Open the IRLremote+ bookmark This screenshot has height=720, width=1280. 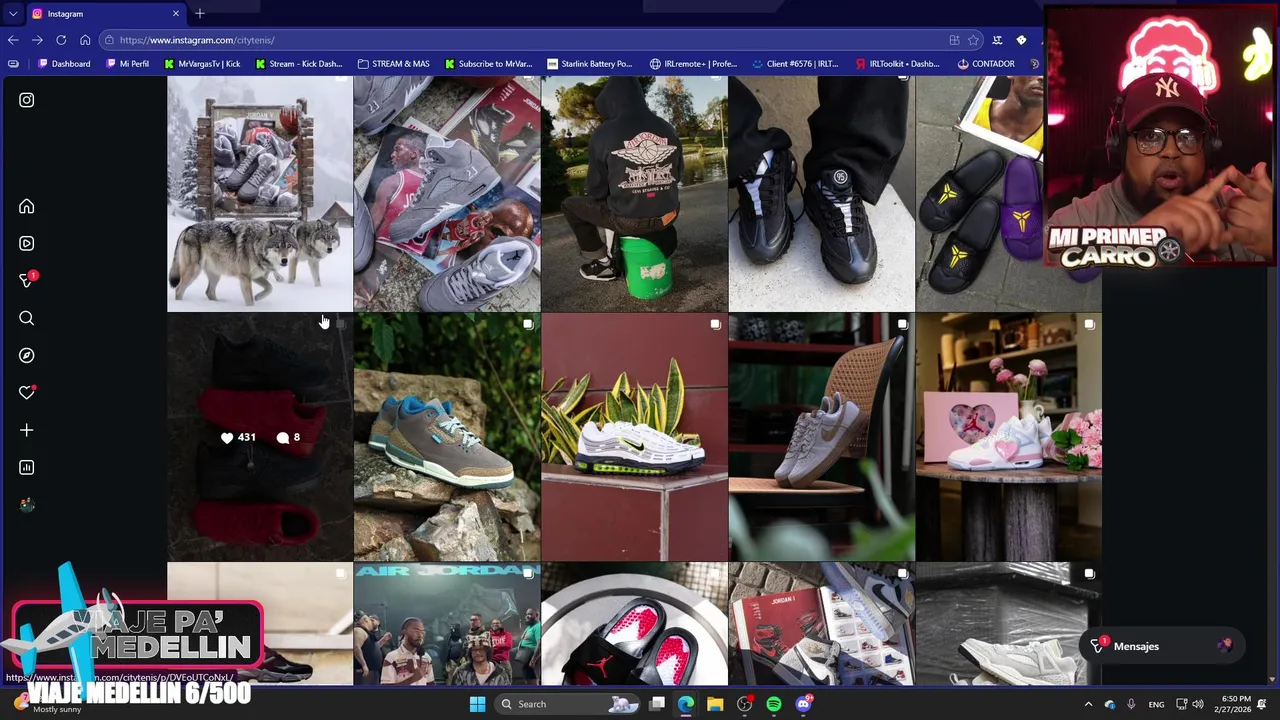693,64
